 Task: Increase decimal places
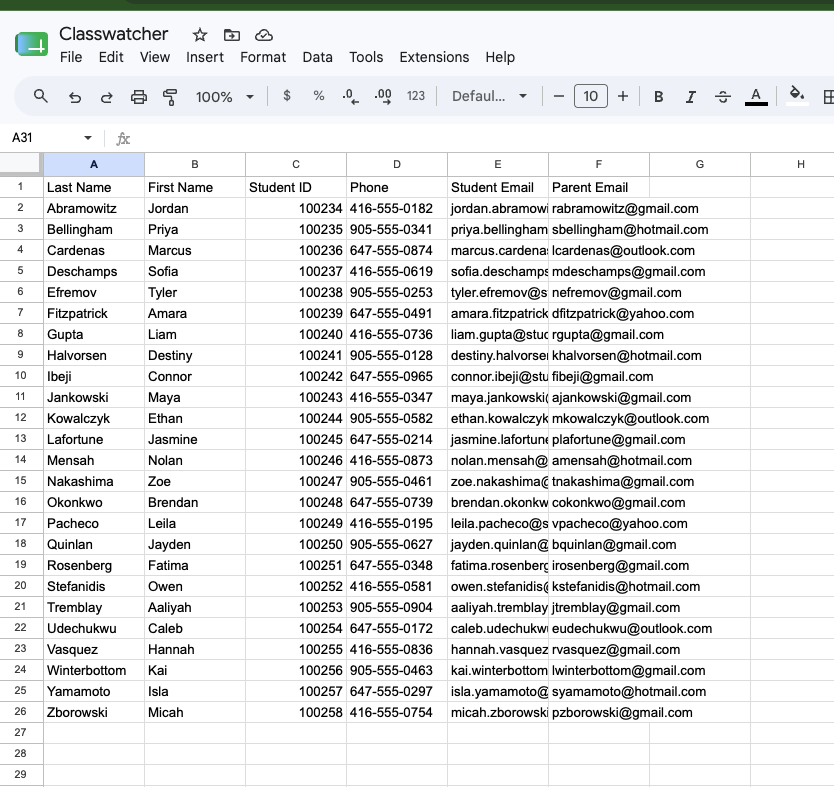[x=383, y=96]
